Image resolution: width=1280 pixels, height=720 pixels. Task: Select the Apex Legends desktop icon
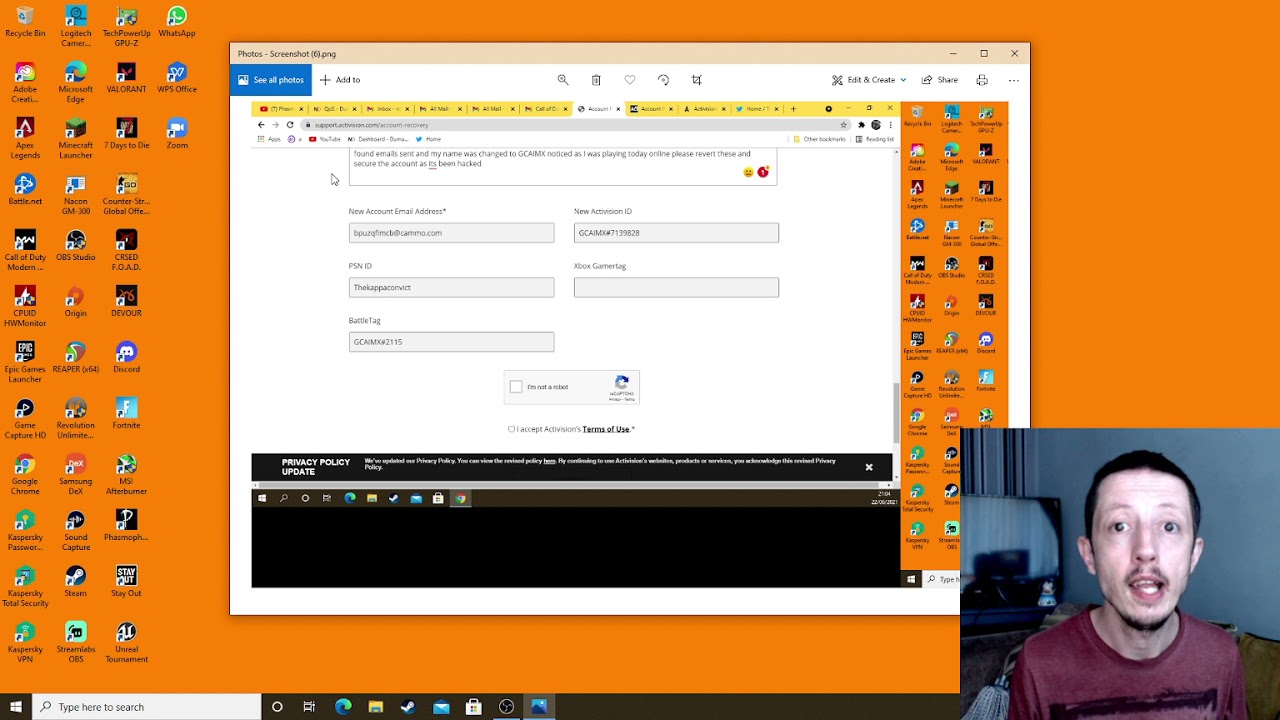click(25, 139)
